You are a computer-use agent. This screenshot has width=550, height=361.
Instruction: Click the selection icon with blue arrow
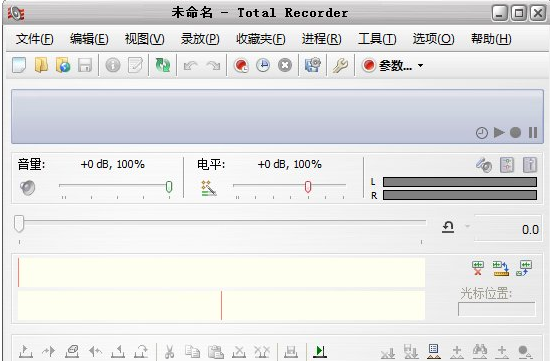click(524, 268)
